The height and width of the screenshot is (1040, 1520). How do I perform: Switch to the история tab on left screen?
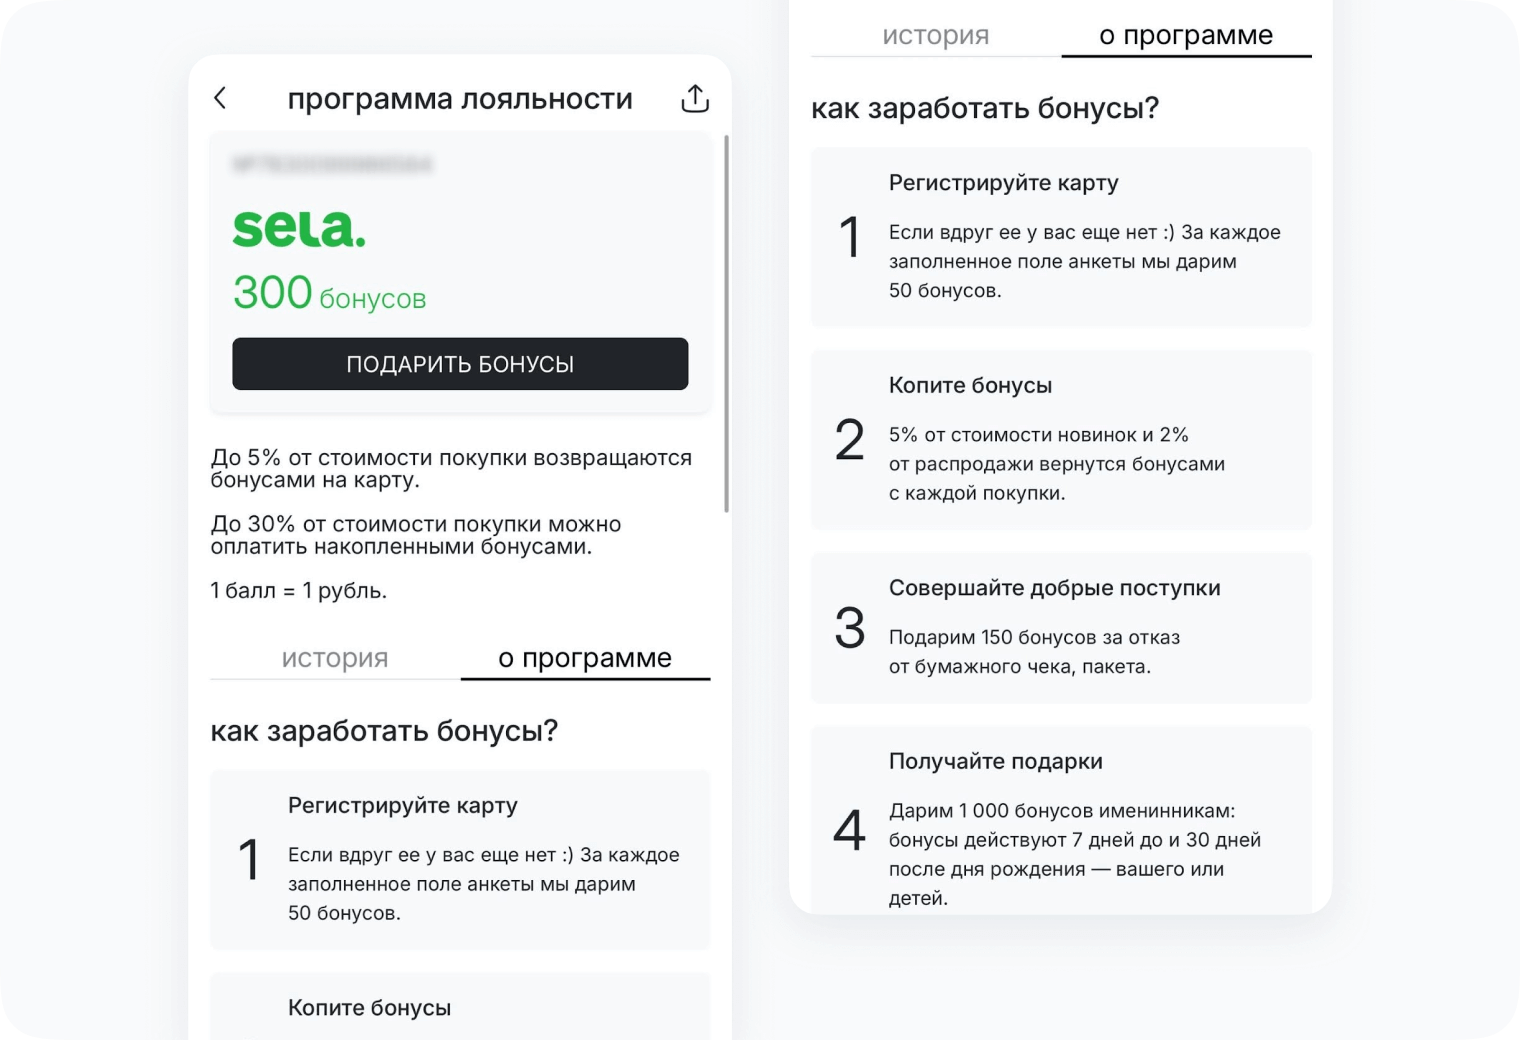tap(334, 658)
